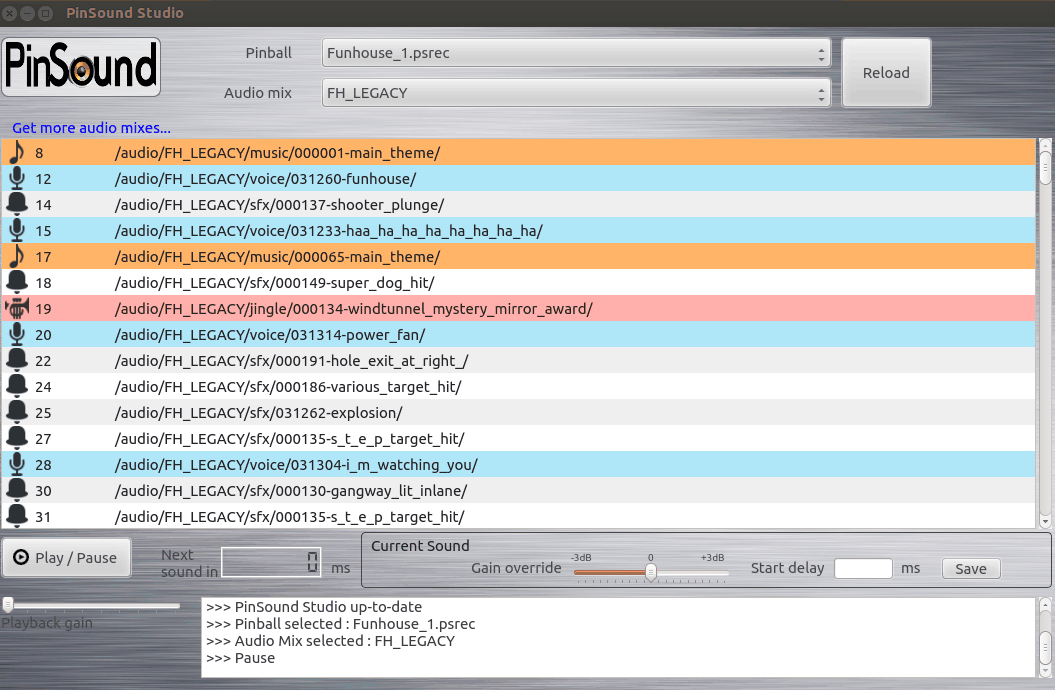The image size is (1055, 690).
Task: Save the current sound settings
Action: coord(971,569)
